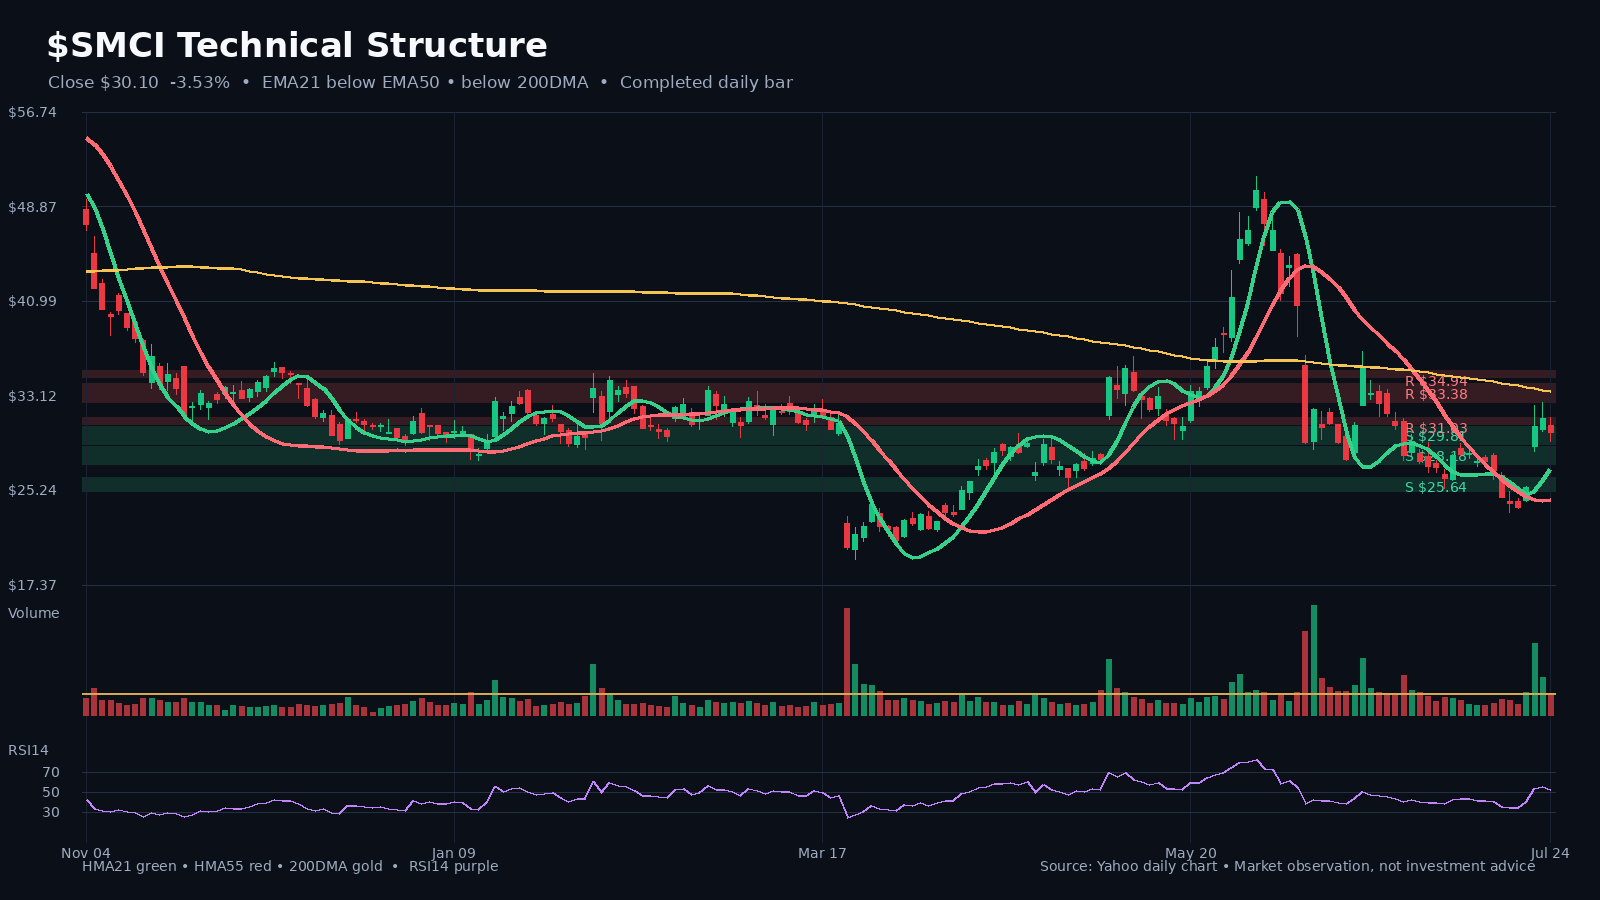Click the "EMA21 below EMA50" text
Viewport: 1600px width, 900px height.
point(350,83)
